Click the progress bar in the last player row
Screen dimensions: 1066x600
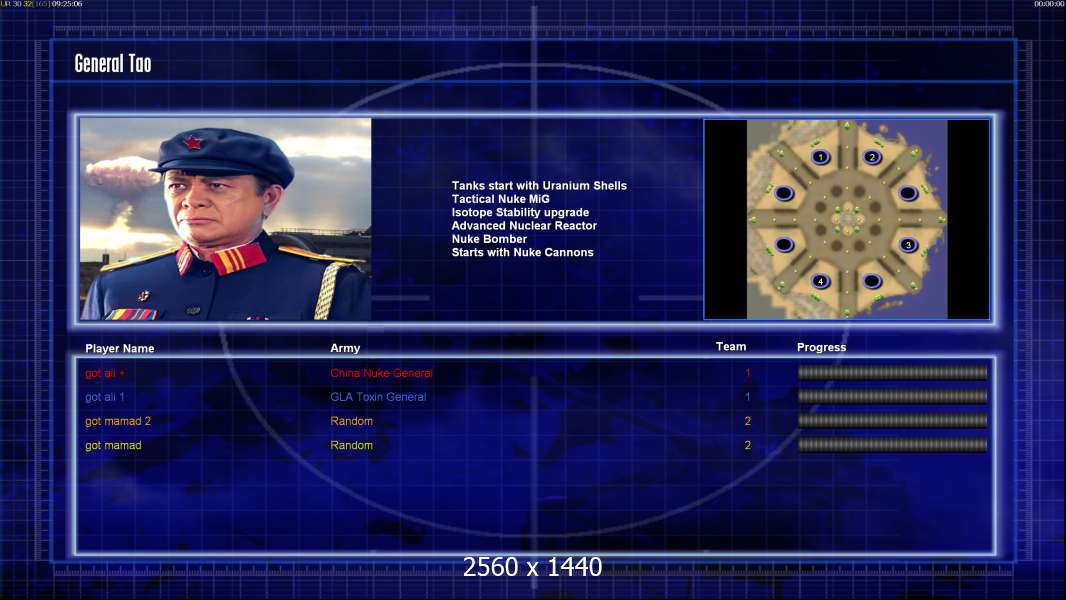[893, 445]
